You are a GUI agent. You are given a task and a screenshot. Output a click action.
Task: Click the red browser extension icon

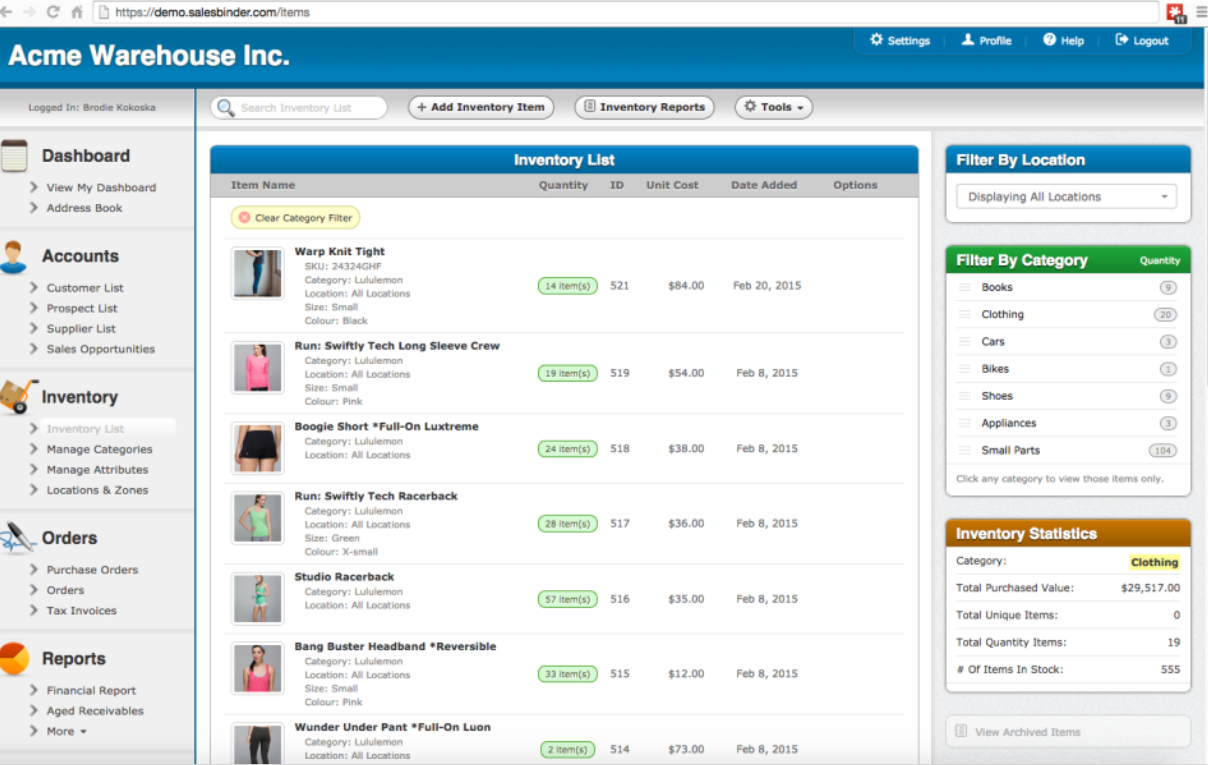(x=1176, y=13)
